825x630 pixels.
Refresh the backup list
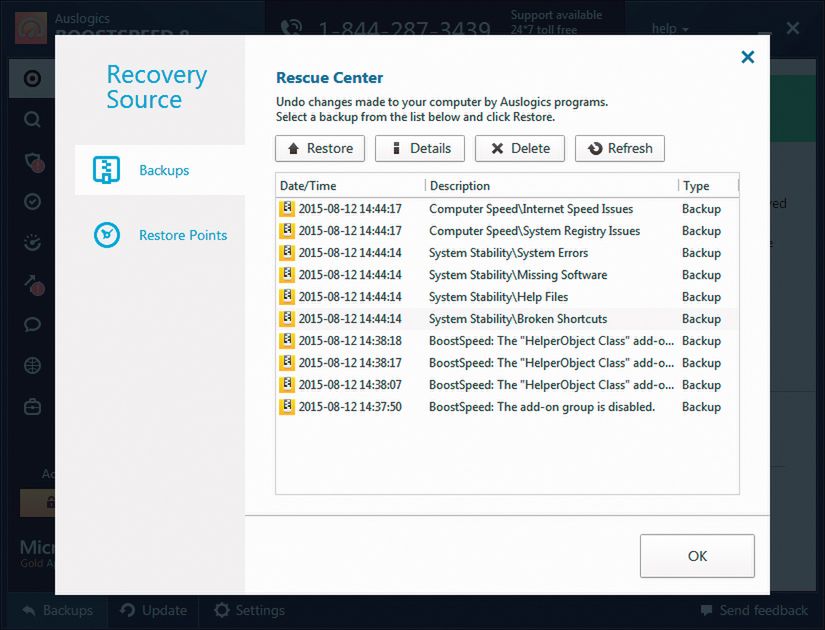click(x=619, y=148)
